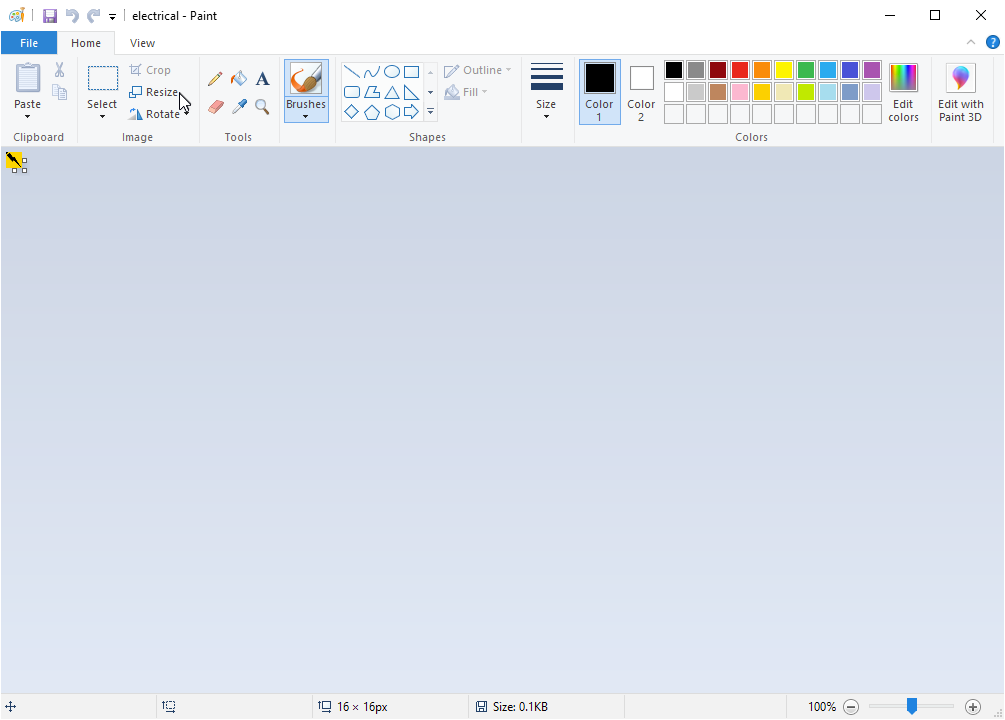Viewport: 1005px width, 720px height.
Task: Open the Select tool dropdown
Action: pyautogui.click(x=102, y=116)
